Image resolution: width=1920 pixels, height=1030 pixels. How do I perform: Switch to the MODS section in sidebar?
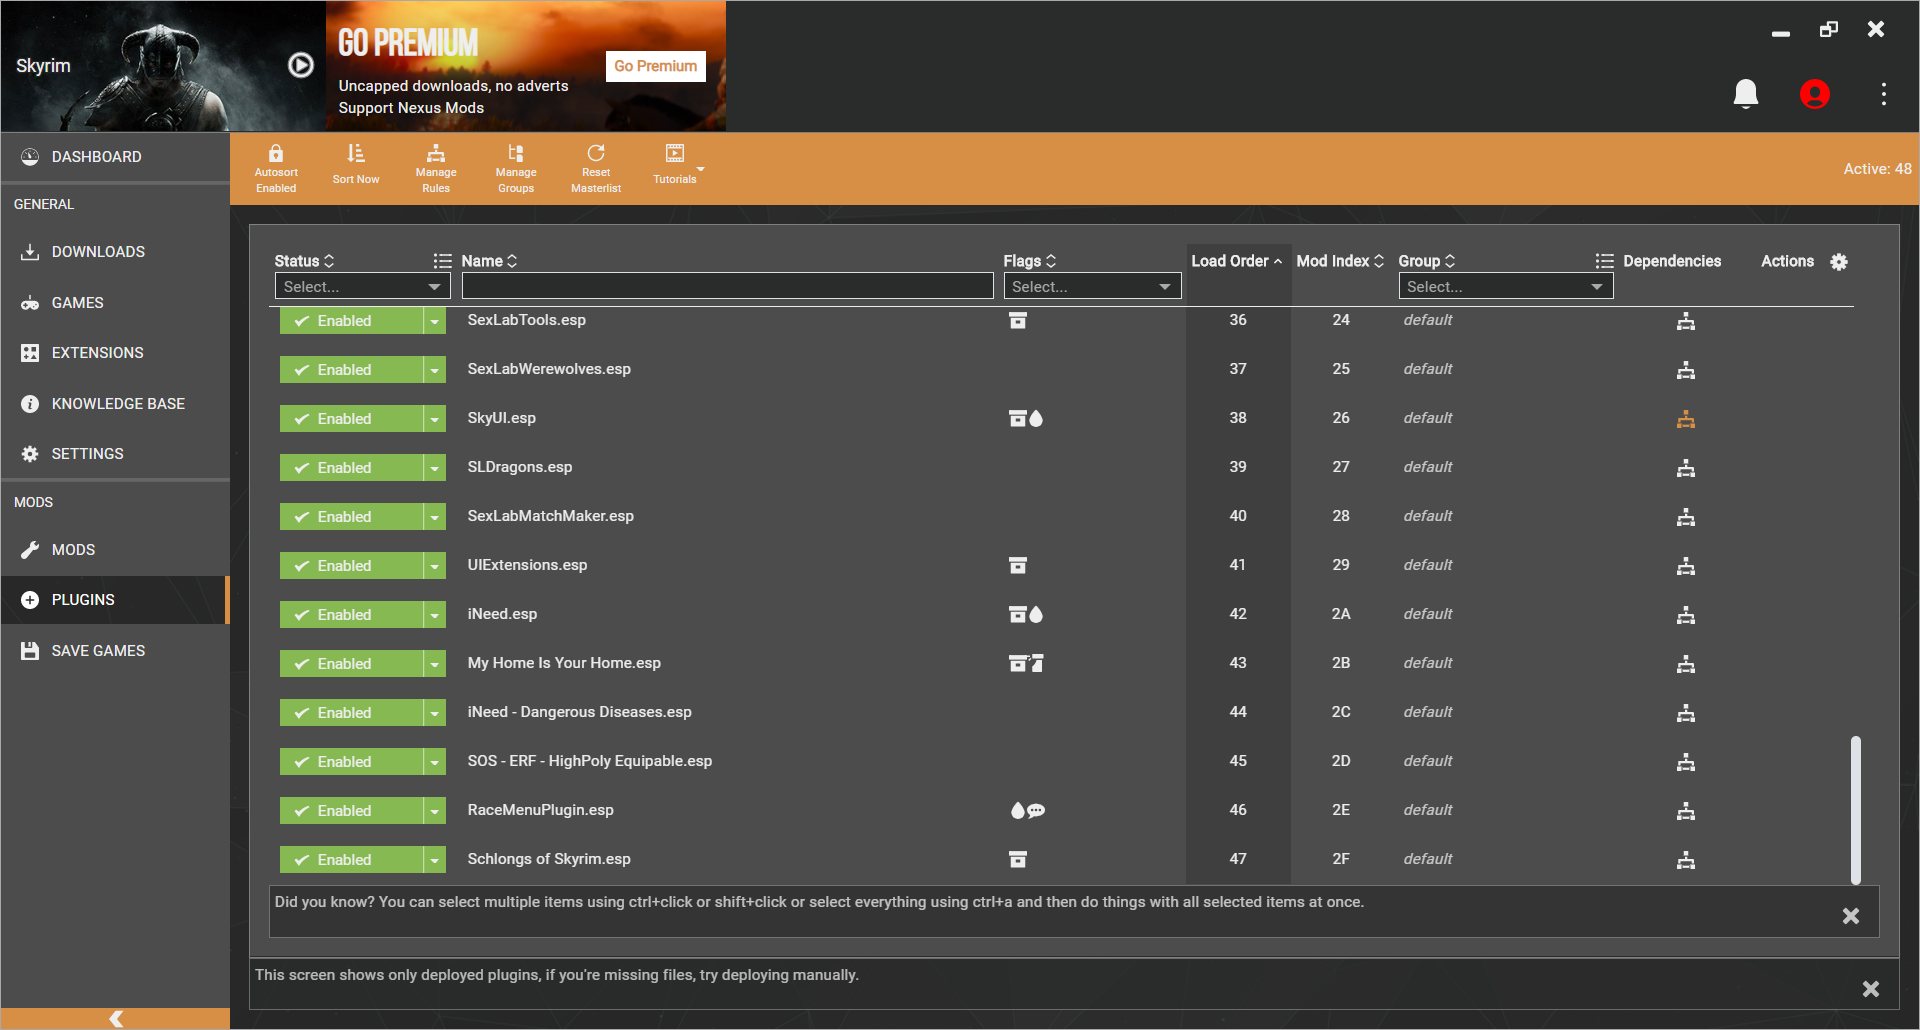pos(75,549)
